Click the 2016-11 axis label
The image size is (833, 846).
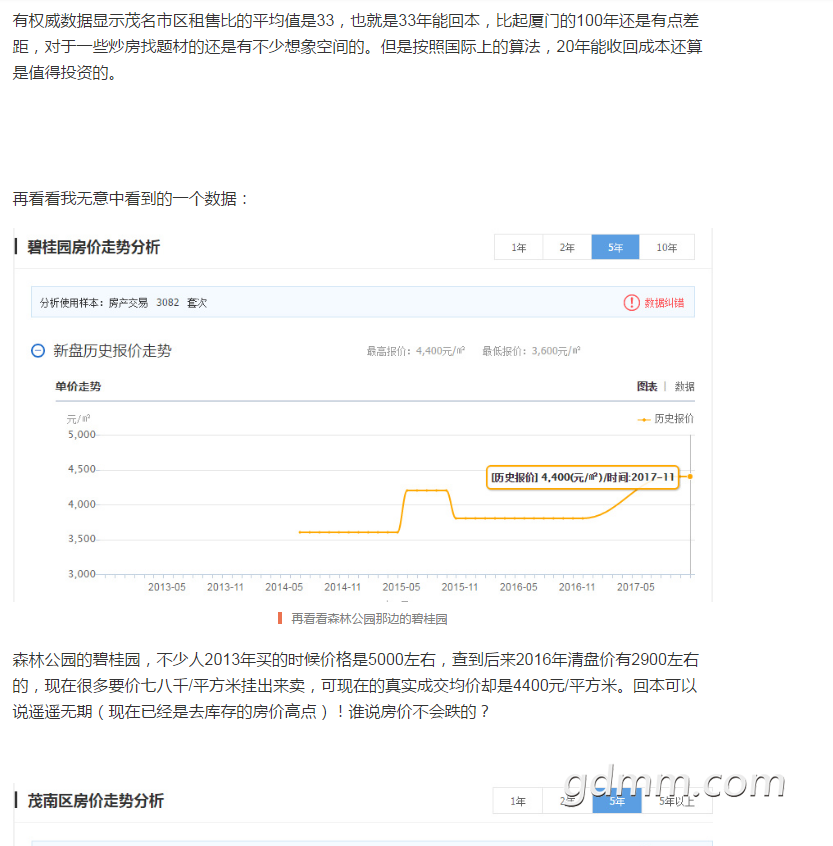point(577,587)
